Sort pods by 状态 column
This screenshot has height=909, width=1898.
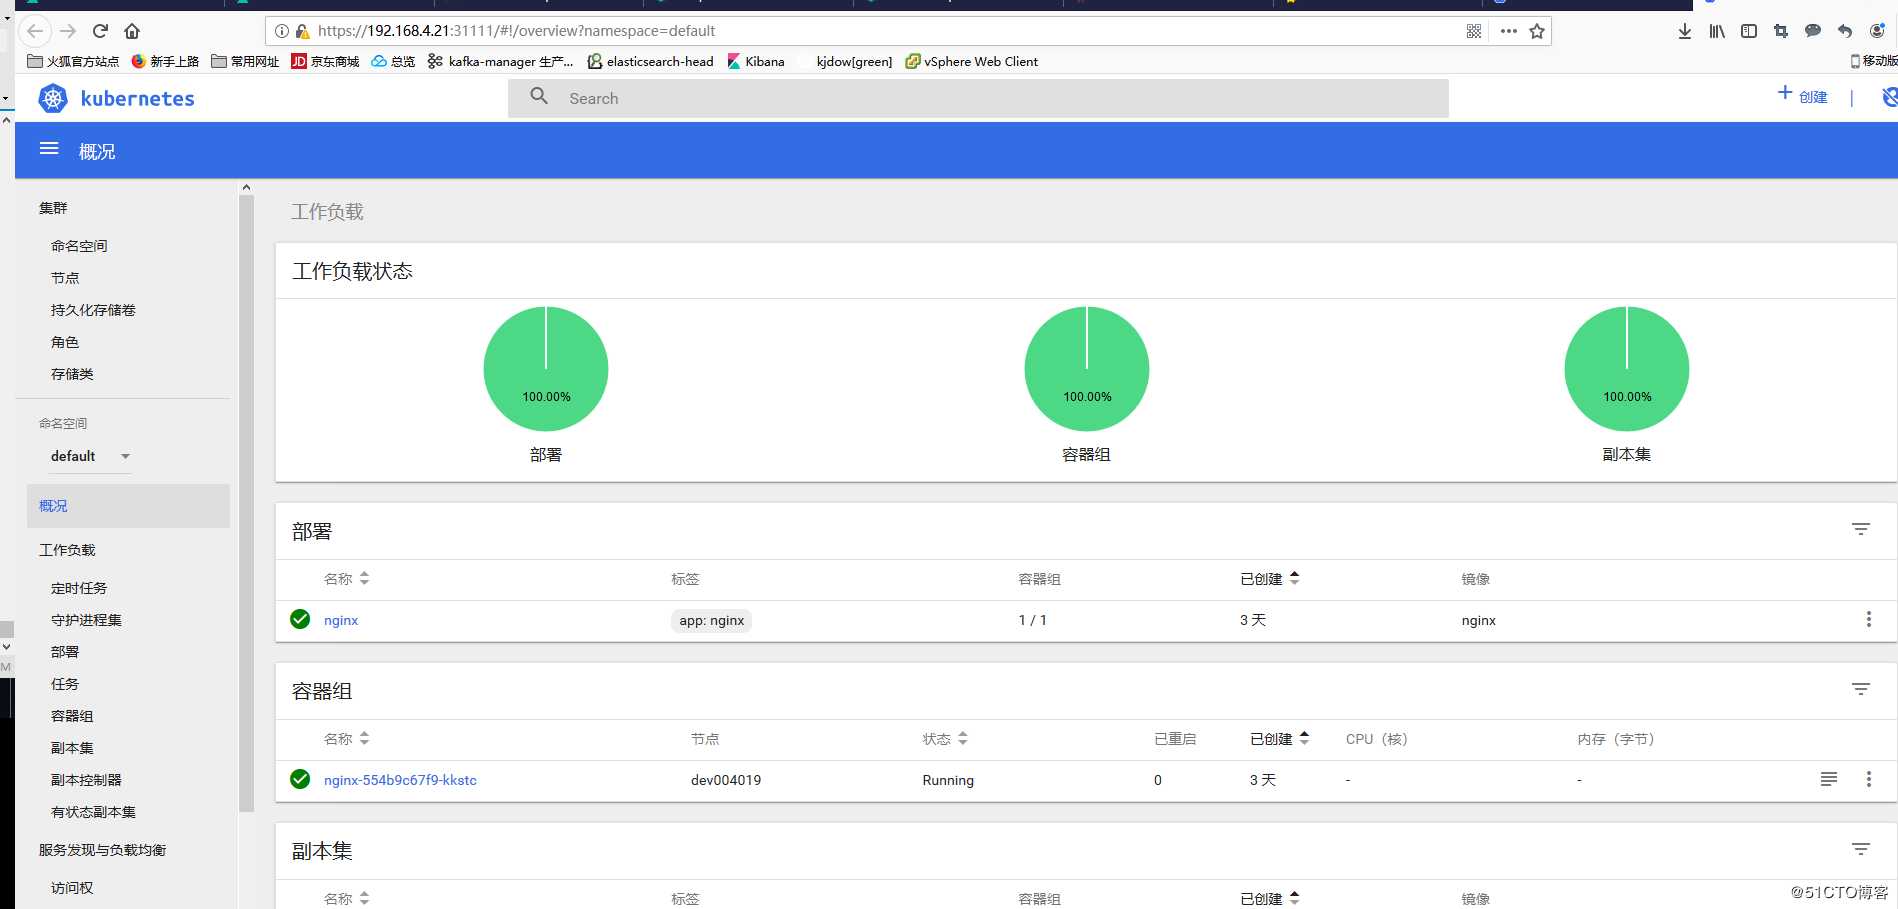(x=945, y=739)
